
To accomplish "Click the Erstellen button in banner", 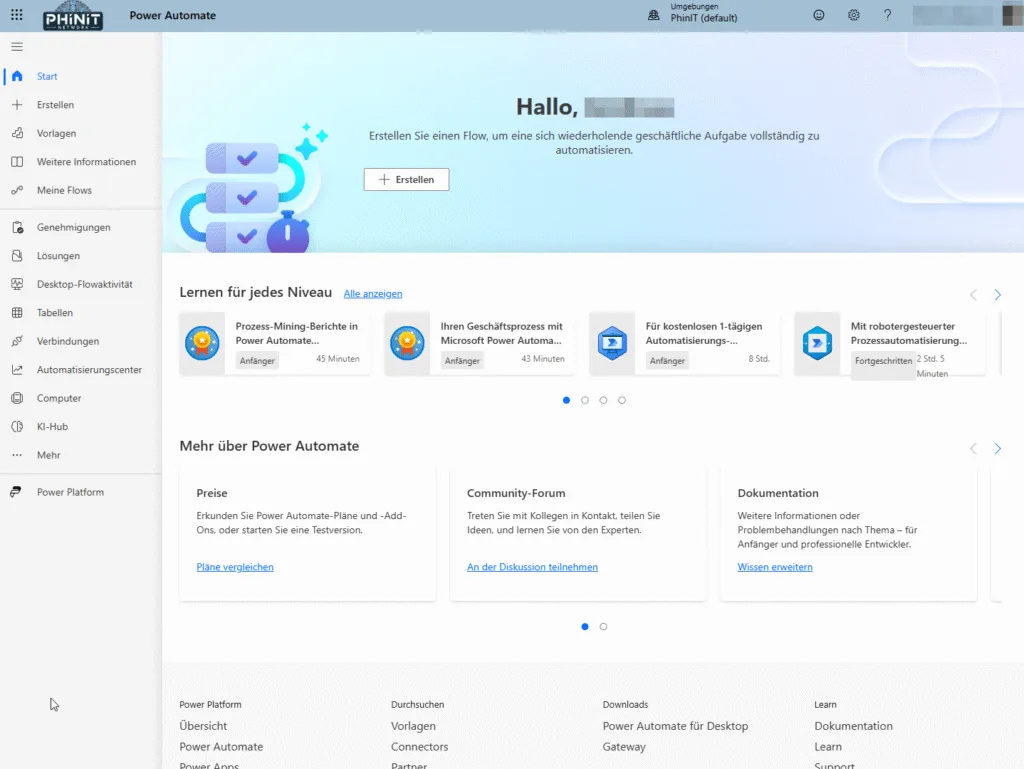I will (x=406, y=179).
